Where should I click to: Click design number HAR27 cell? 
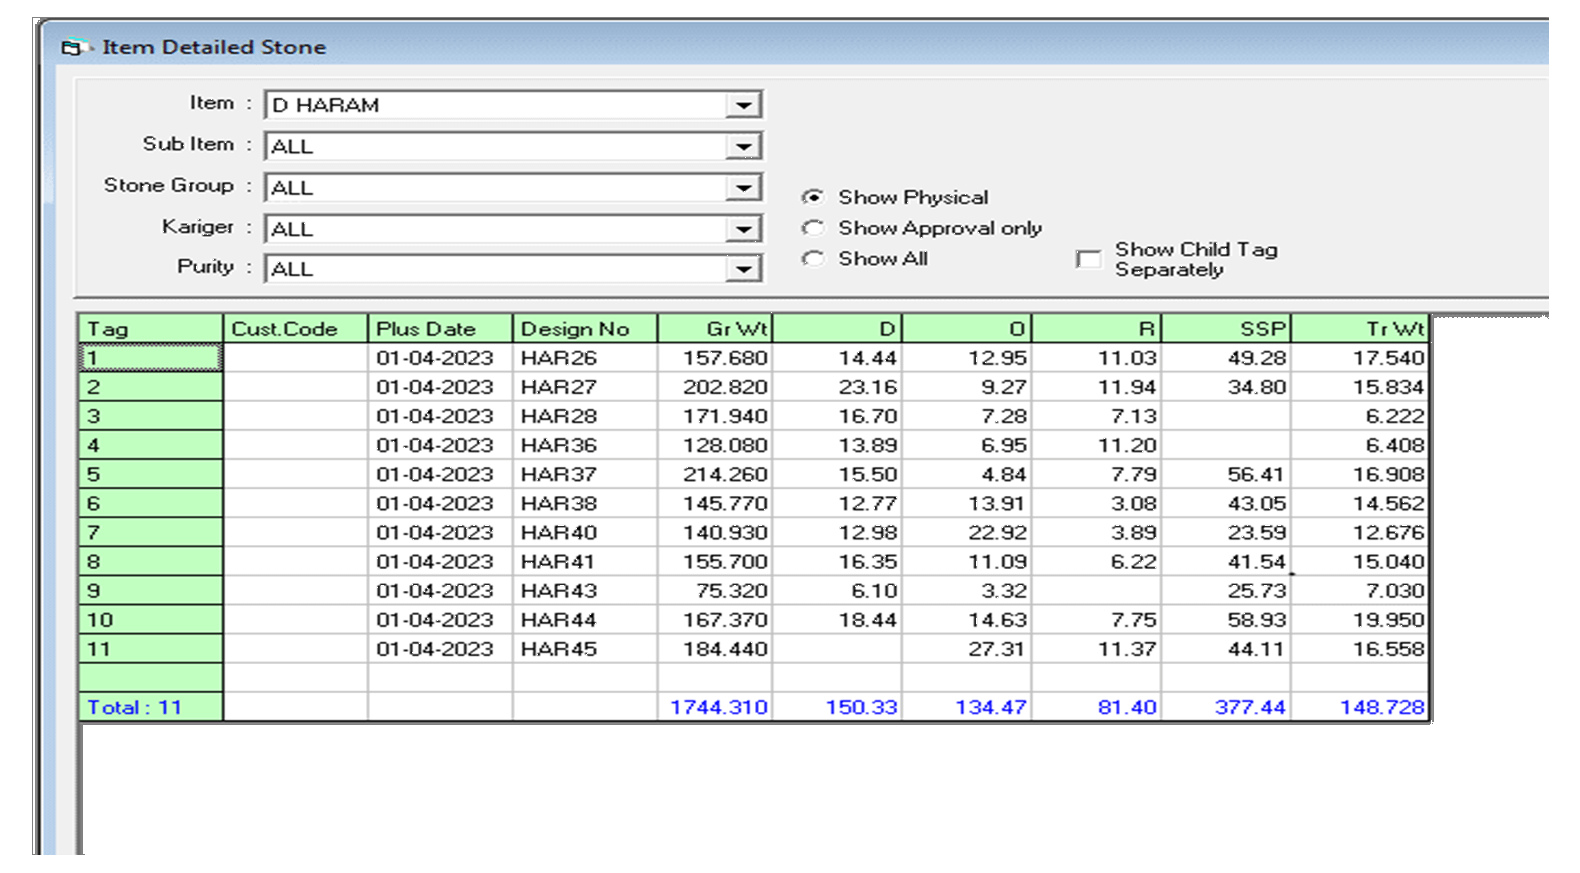tap(586, 387)
